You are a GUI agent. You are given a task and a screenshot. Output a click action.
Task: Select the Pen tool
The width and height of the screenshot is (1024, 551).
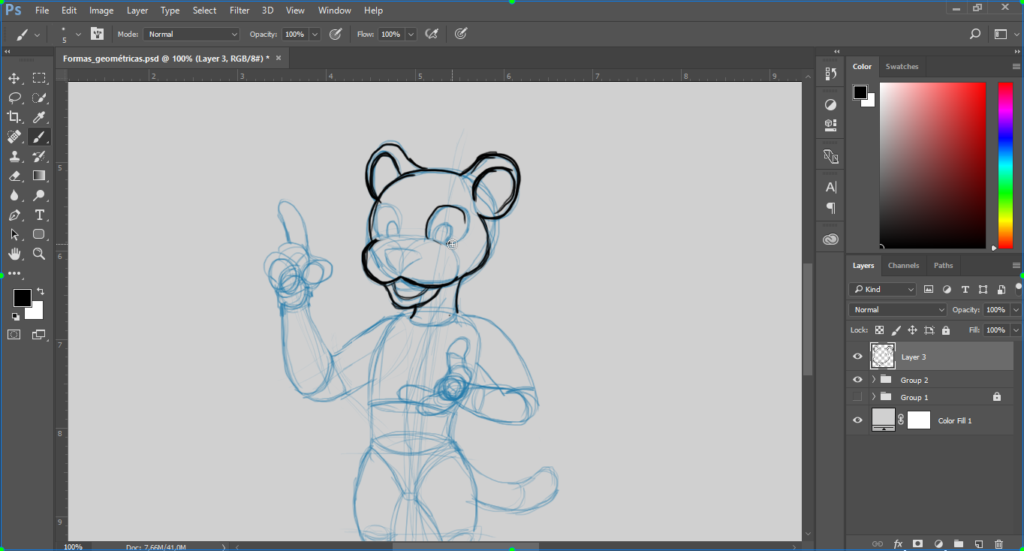pyautogui.click(x=14, y=215)
